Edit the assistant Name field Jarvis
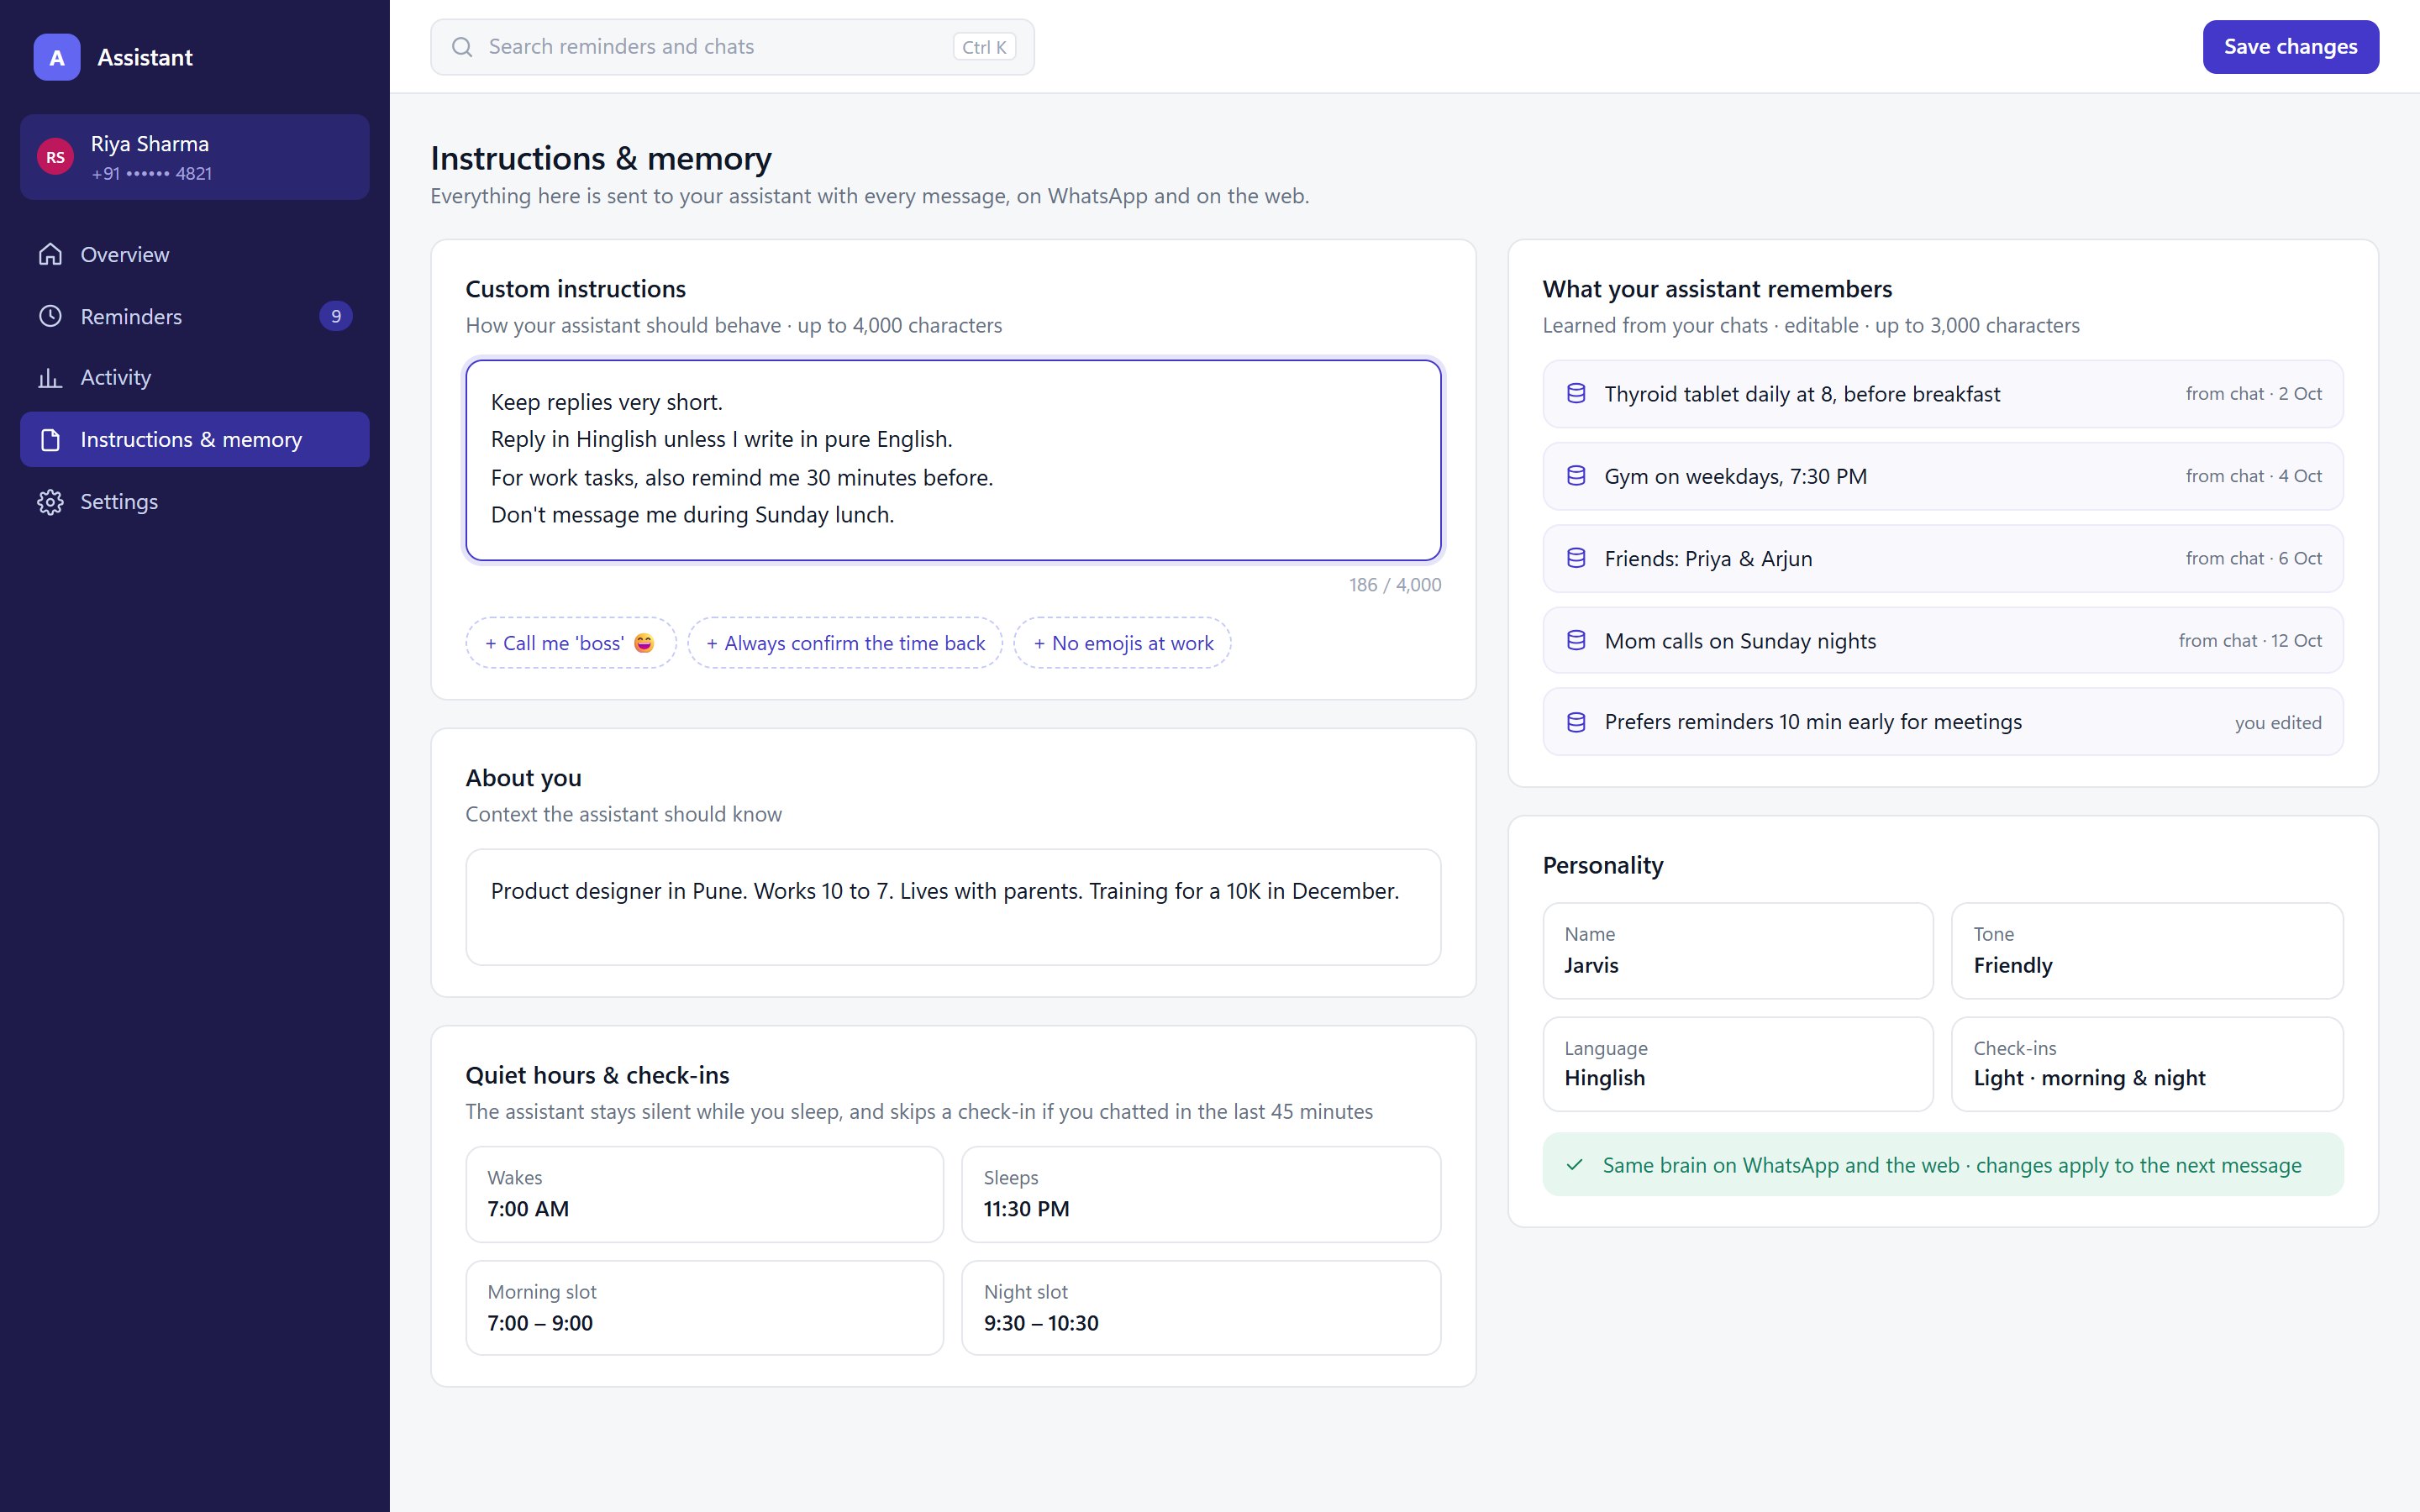2420x1512 pixels. (1738, 951)
